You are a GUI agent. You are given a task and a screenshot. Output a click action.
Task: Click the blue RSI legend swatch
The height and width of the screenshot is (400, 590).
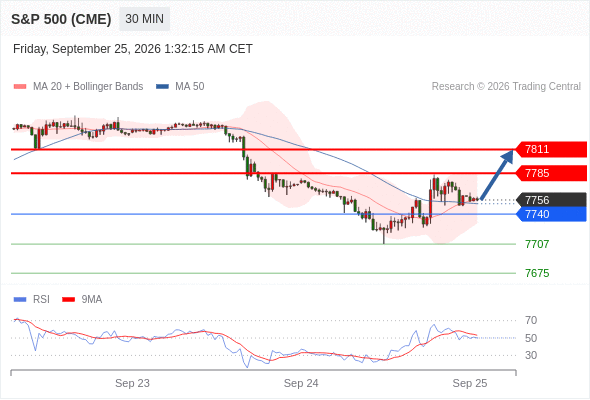click(x=20, y=300)
